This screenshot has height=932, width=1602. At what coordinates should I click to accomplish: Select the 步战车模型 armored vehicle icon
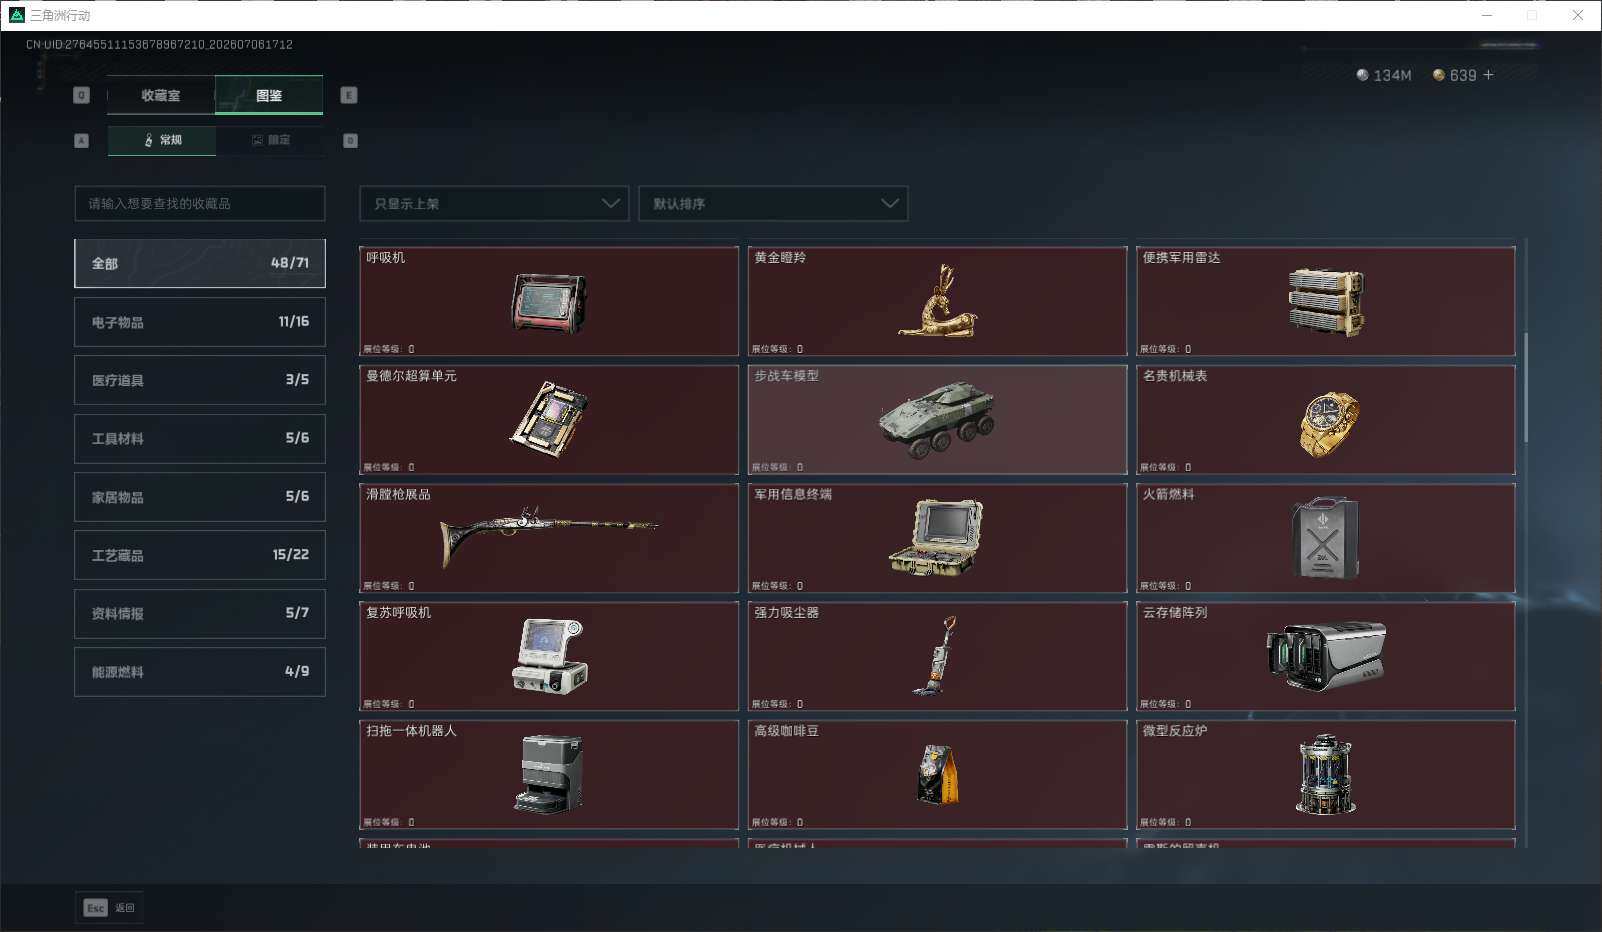(x=937, y=419)
